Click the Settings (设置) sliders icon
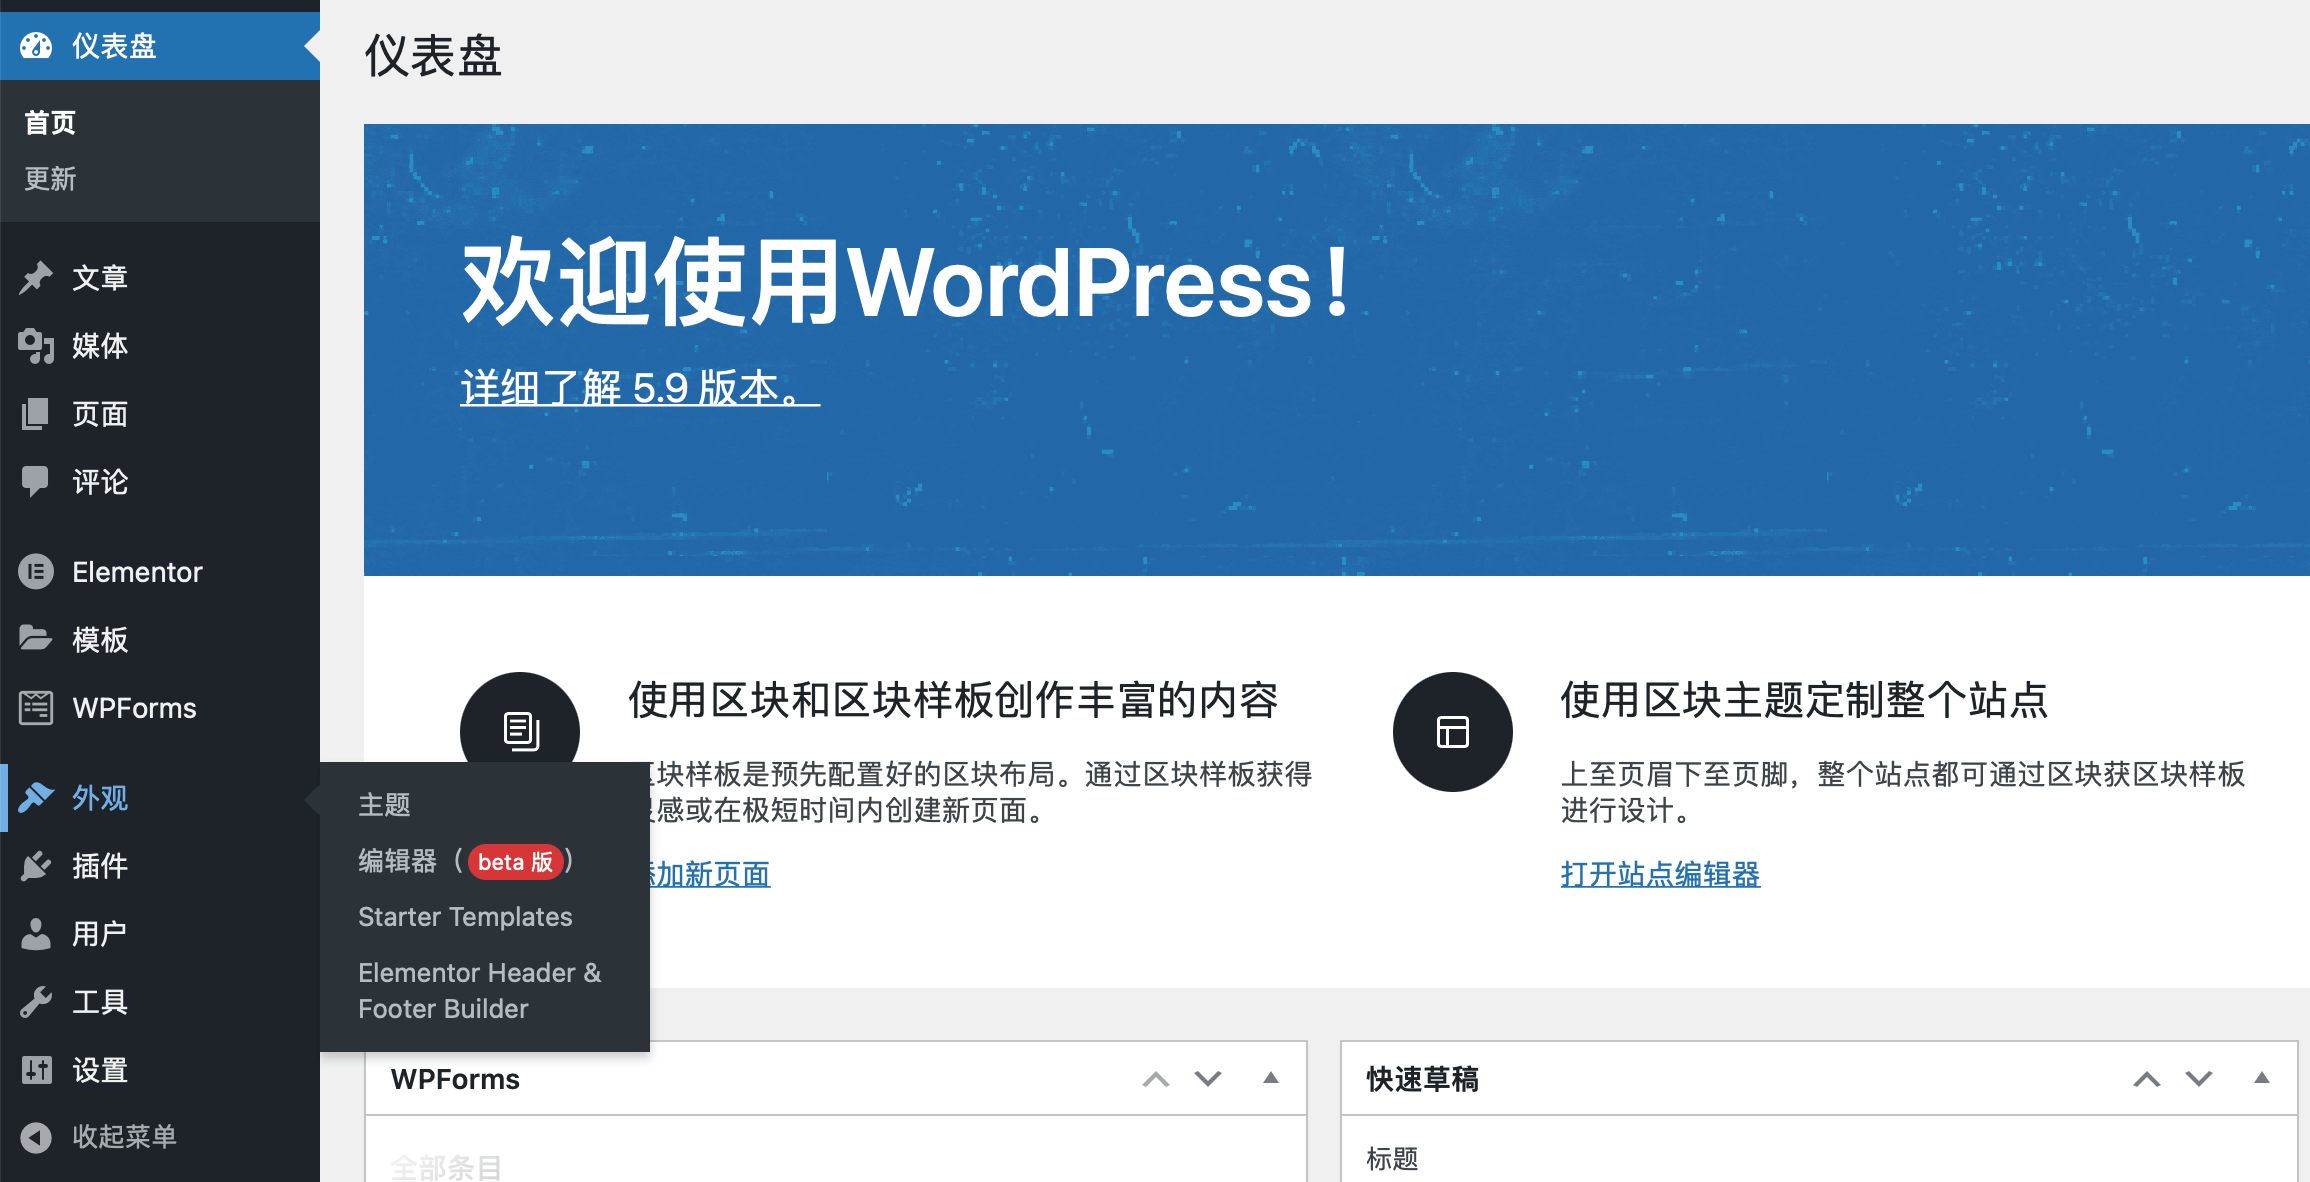This screenshot has width=2310, height=1182. (36, 1070)
